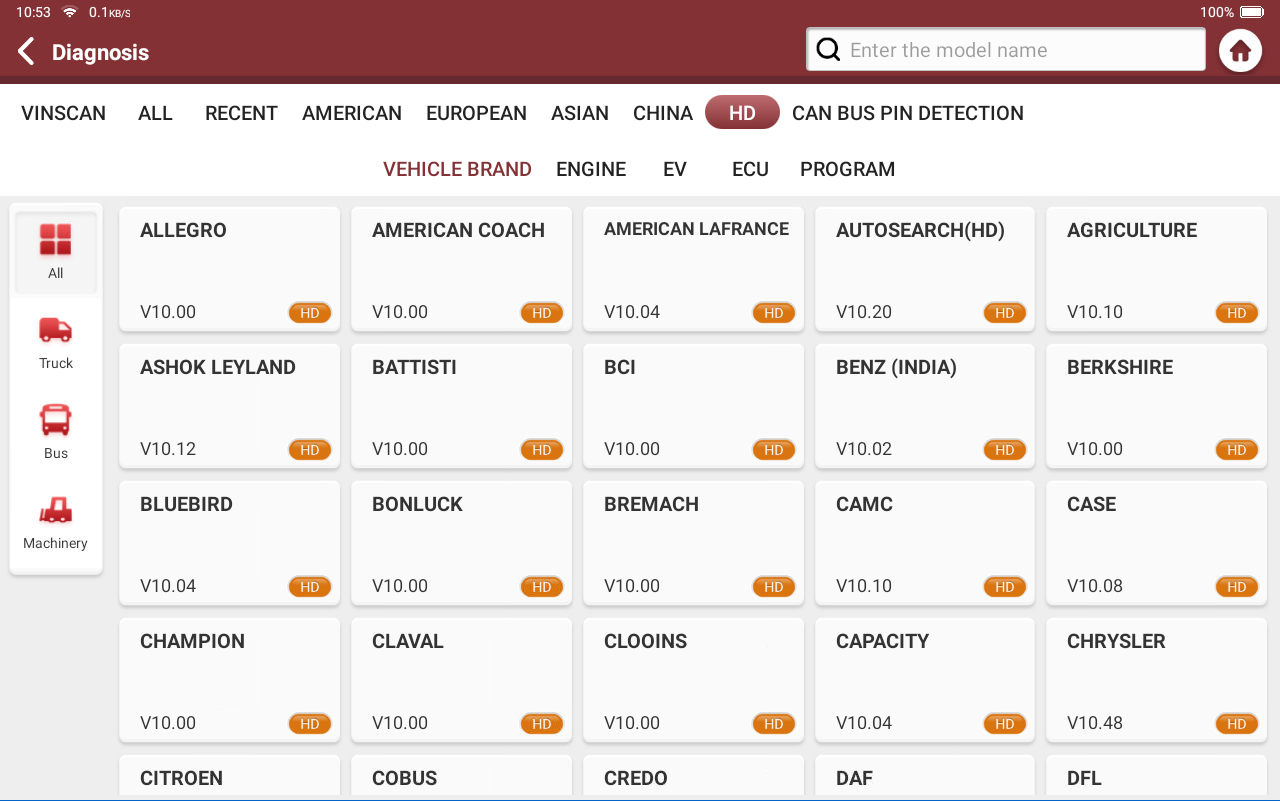Click the 10:53 clock in status bar
Image resolution: width=1280 pixels, height=801 pixels.
tap(33, 12)
